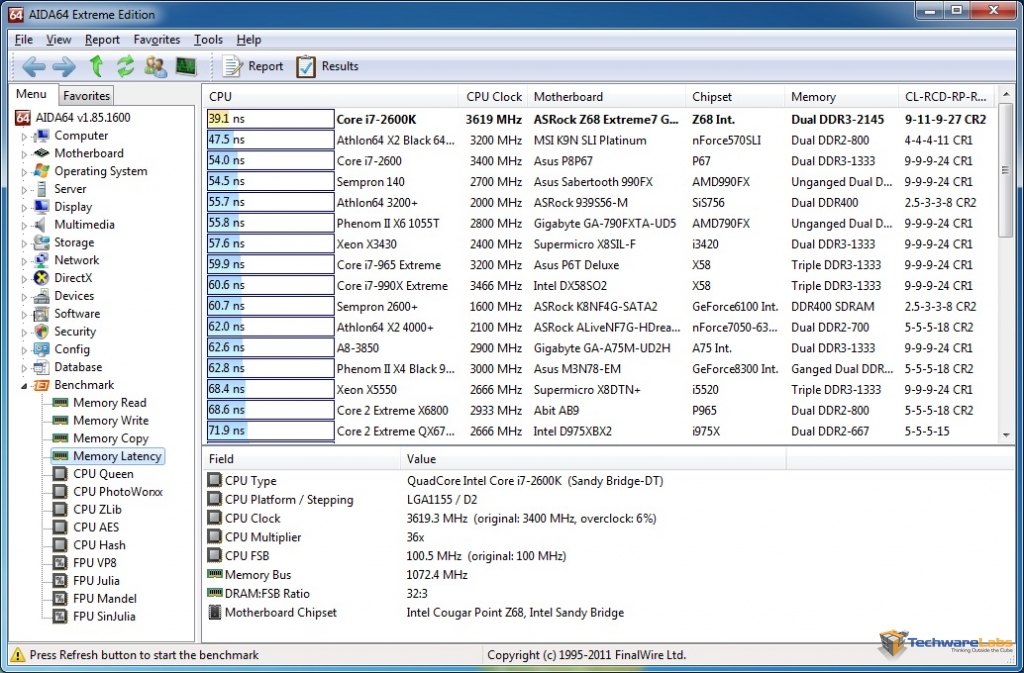The height and width of the screenshot is (673, 1024).
Task: Click the green Up arrow toolbar icon
Action: 96,66
